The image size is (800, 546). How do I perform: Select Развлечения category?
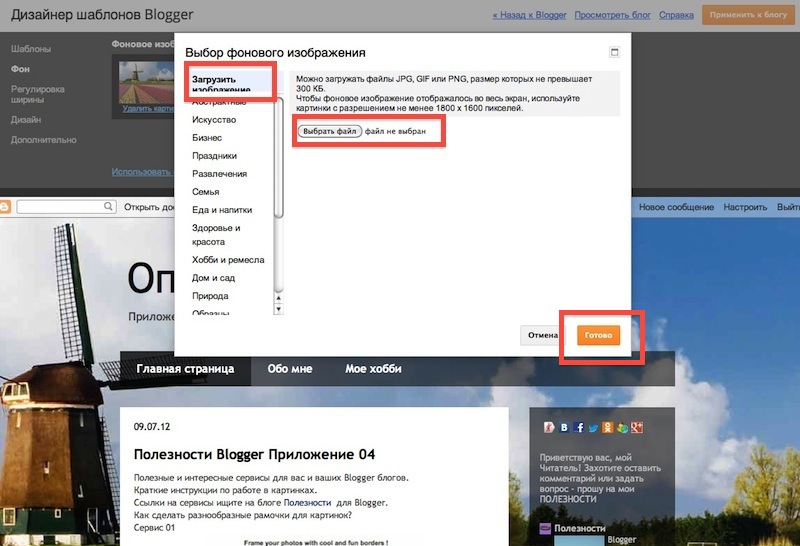tap(219, 173)
